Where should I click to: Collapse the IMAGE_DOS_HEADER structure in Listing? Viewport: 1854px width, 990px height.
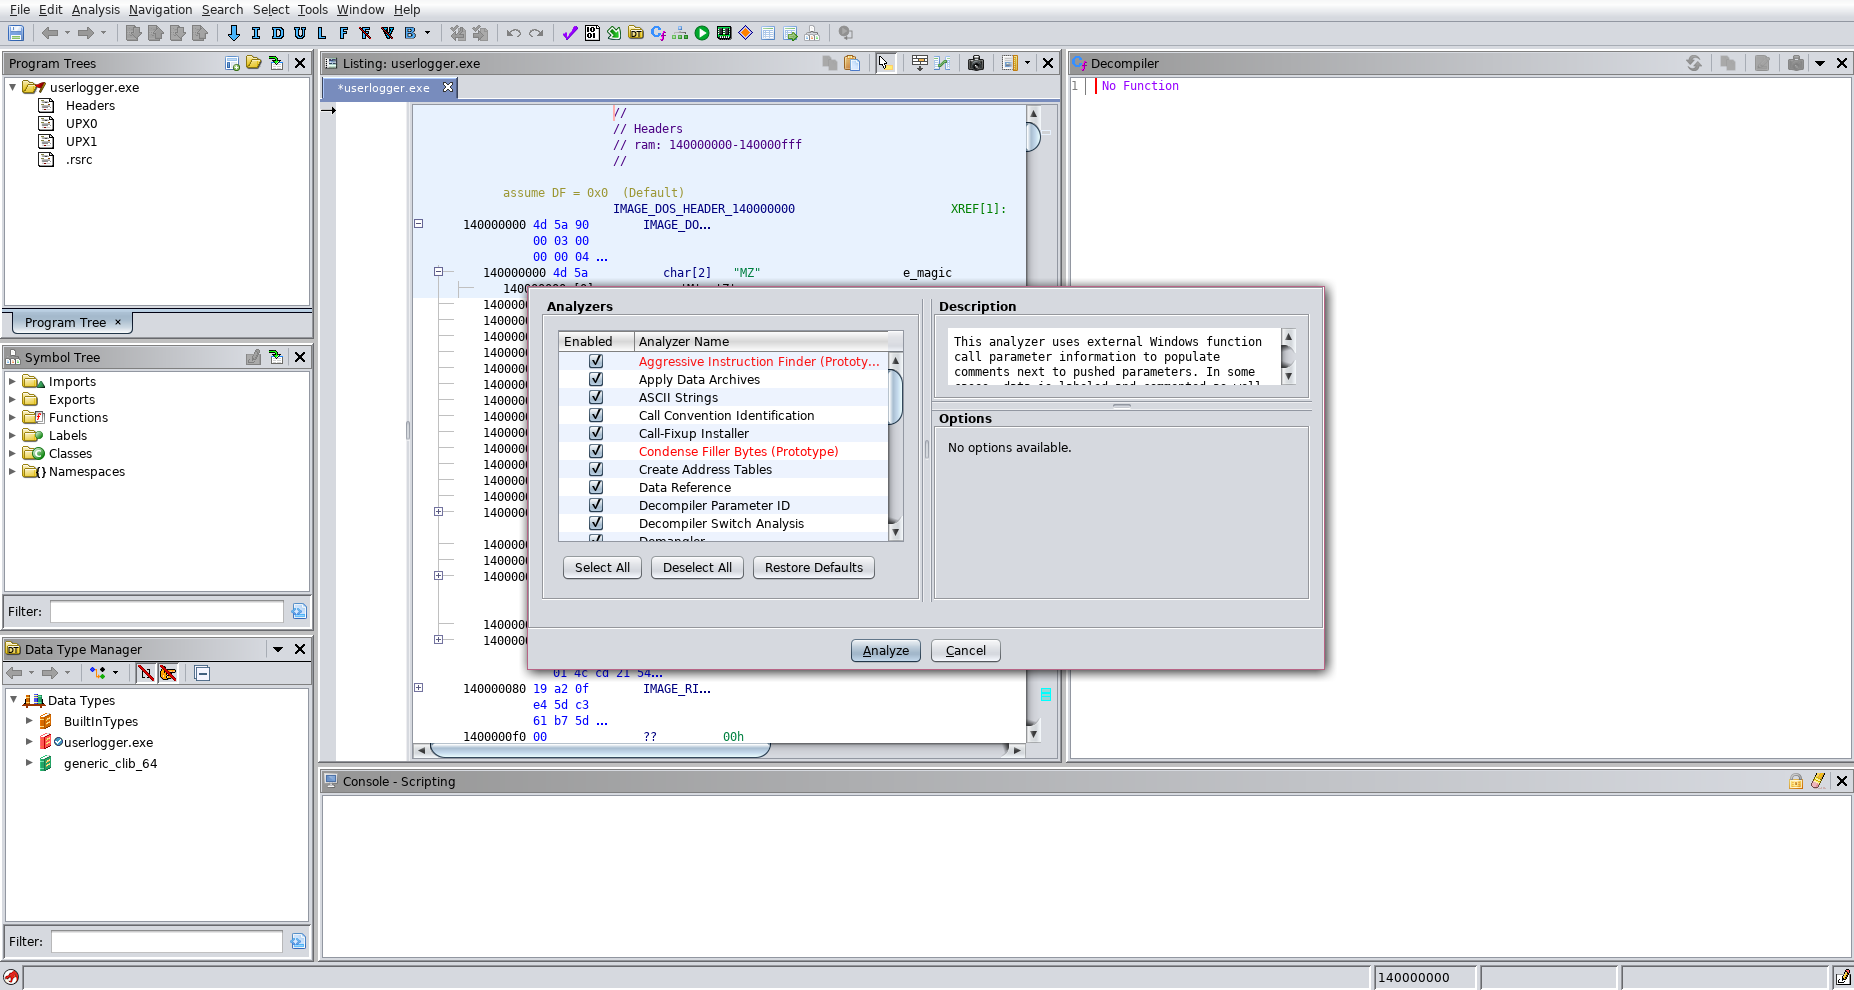tap(418, 224)
